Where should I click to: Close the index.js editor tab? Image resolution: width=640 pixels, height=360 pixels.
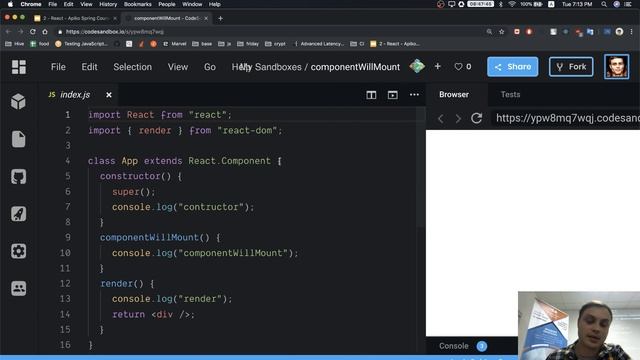click(x=109, y=95)
